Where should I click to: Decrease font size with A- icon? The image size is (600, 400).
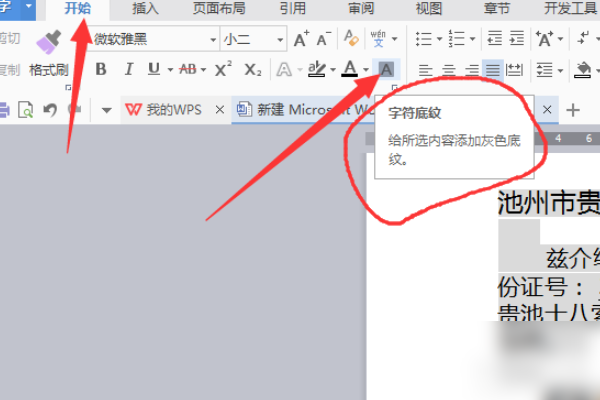point(323,39)
